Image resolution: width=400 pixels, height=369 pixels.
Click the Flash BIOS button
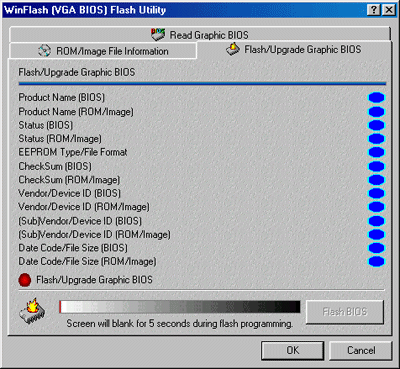(x=345, y=312)
